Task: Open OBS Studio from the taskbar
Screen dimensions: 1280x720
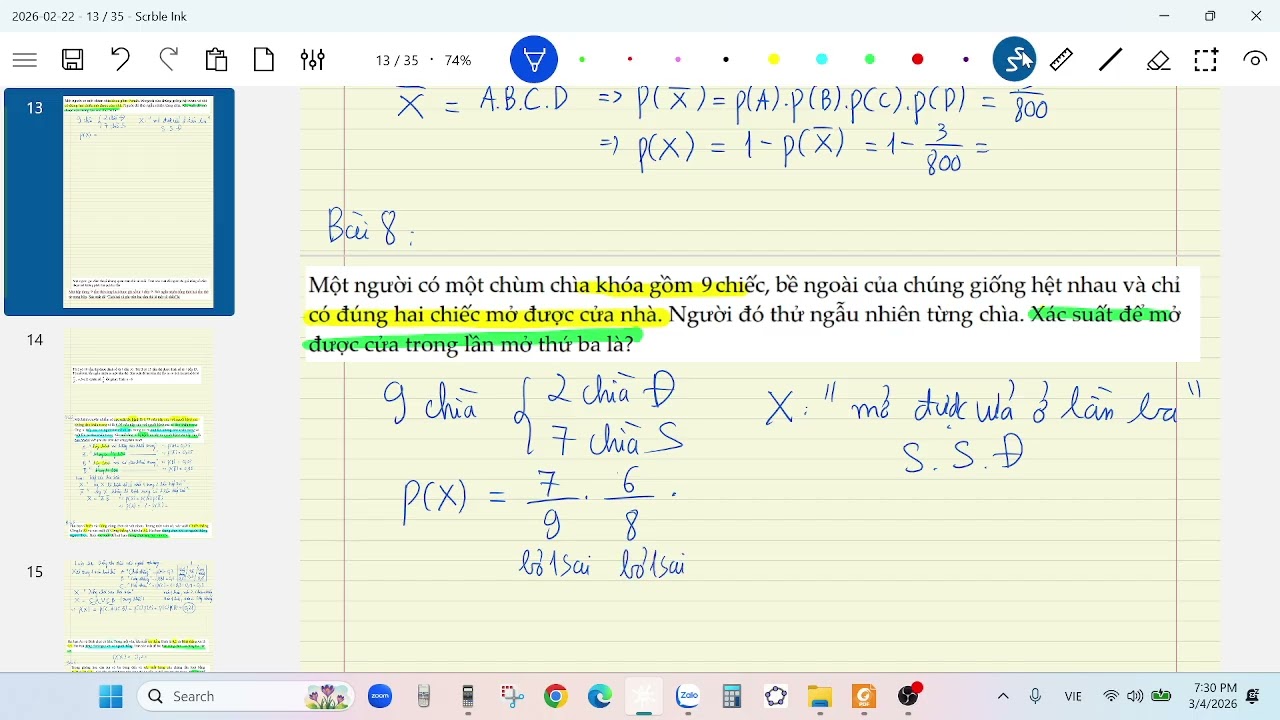Action: pos(908,696)
